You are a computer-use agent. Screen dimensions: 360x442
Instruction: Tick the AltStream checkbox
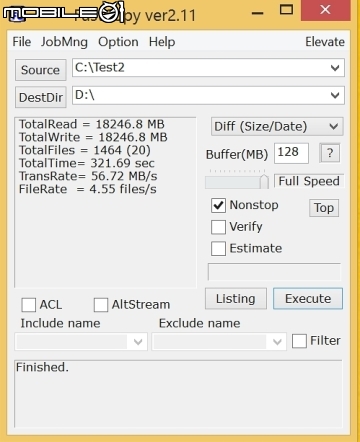point(101,305)
